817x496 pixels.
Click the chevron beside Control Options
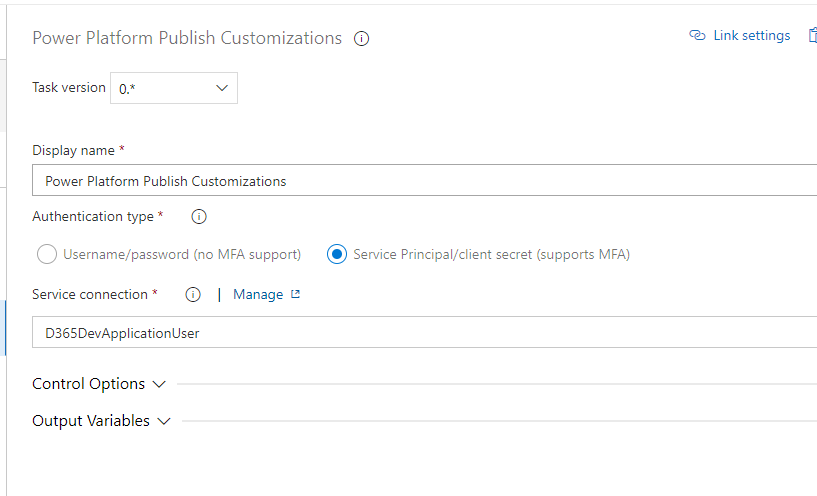pyautogui.click(x=159, y=384)
